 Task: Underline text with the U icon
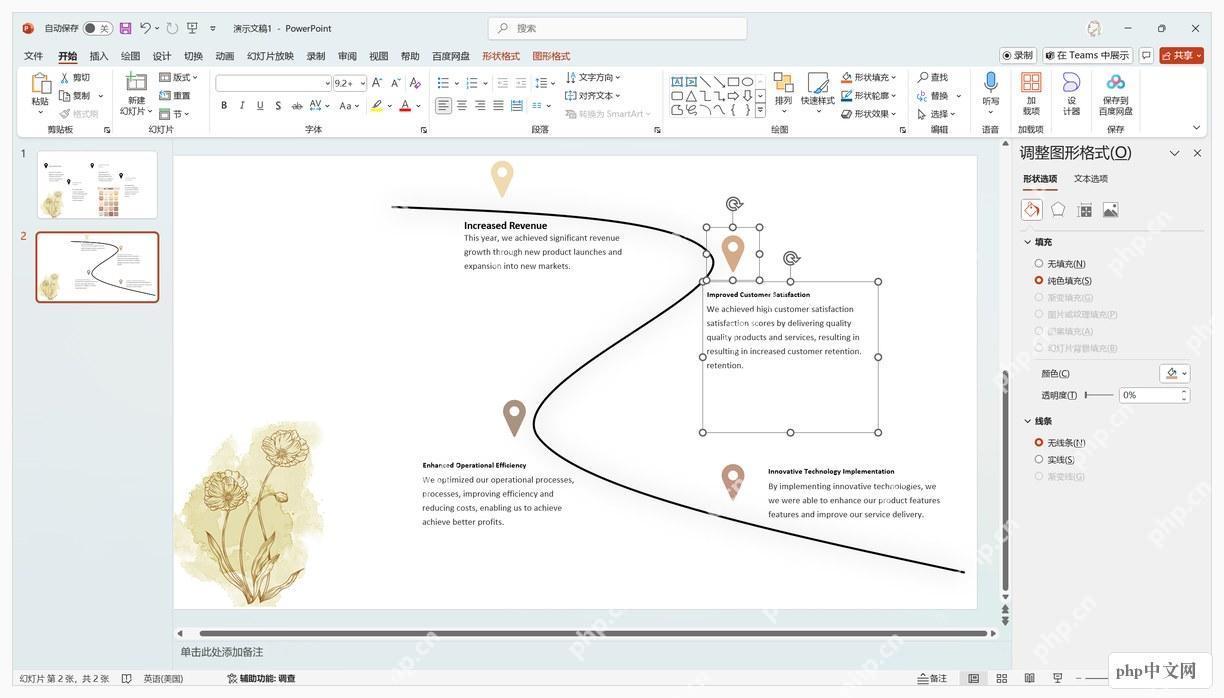[260, 105]
